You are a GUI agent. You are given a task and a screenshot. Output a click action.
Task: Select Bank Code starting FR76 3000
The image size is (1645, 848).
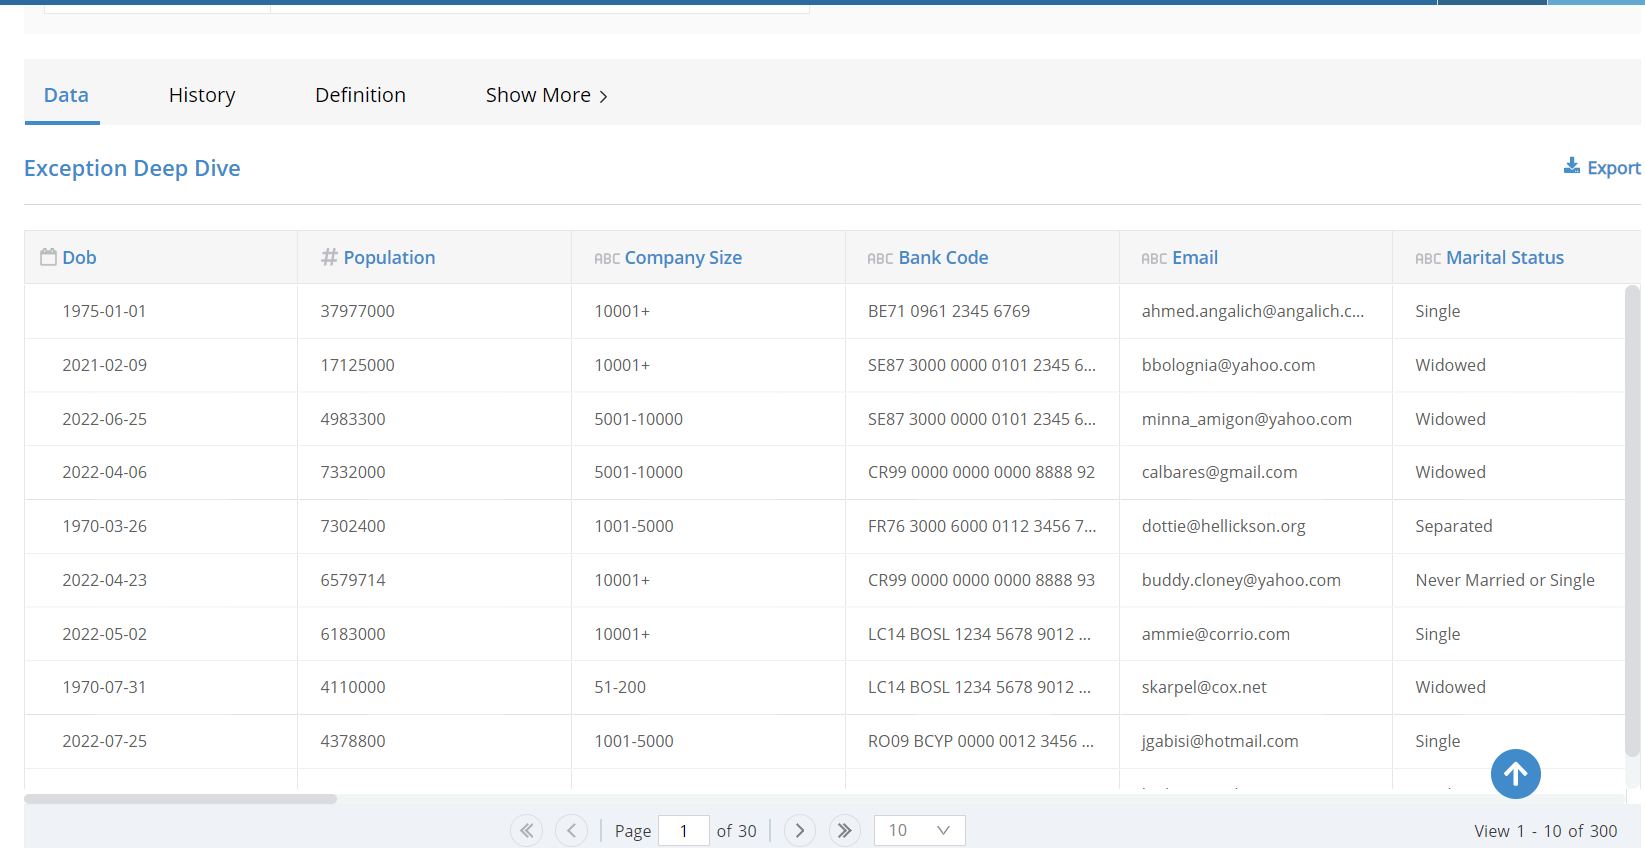pyautogui.click(x=982, y=526)
